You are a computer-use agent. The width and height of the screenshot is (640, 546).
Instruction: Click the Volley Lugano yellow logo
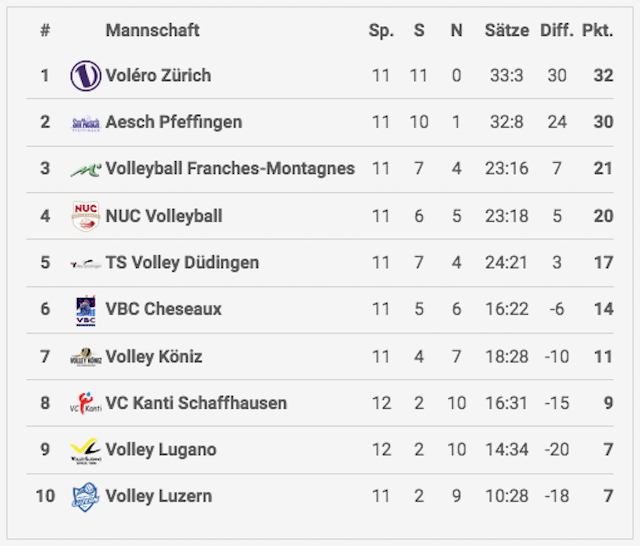pos(86,451)
